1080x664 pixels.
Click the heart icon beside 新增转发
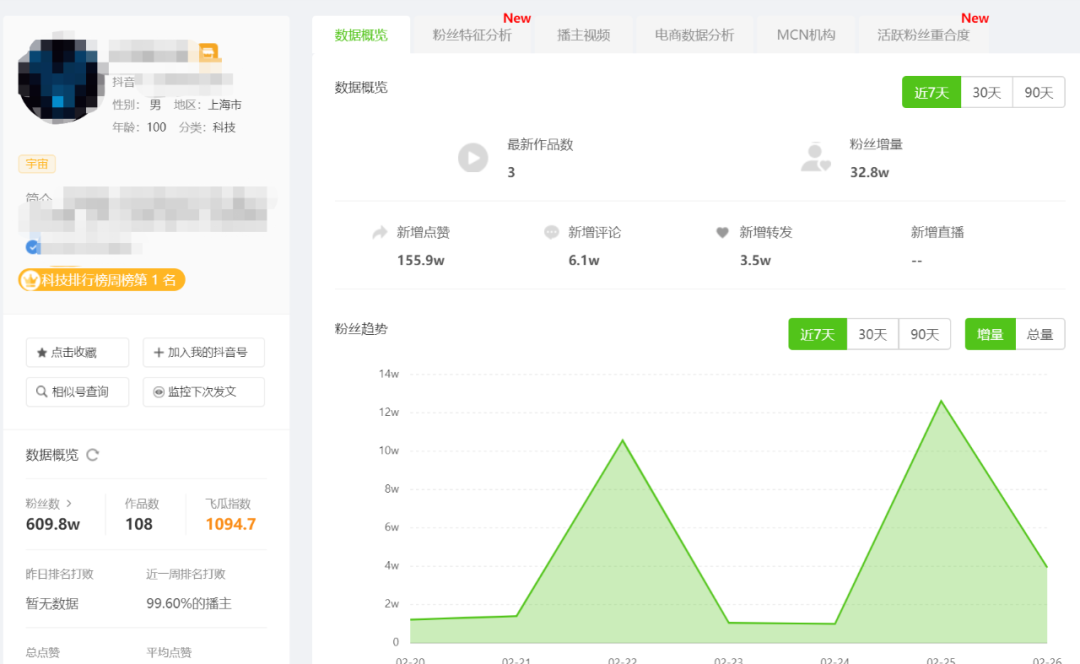[722, 232]
